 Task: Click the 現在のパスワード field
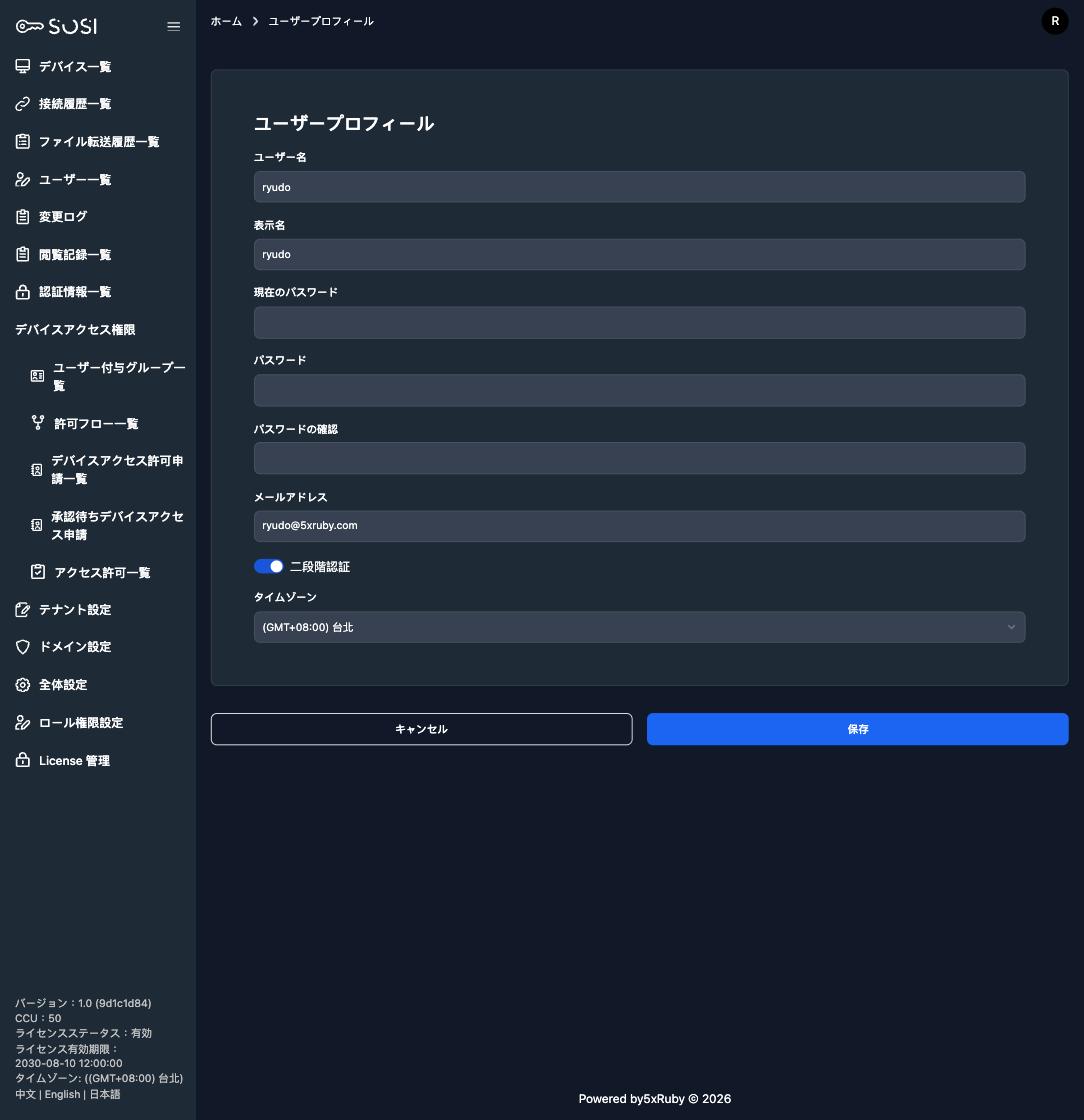639,322
